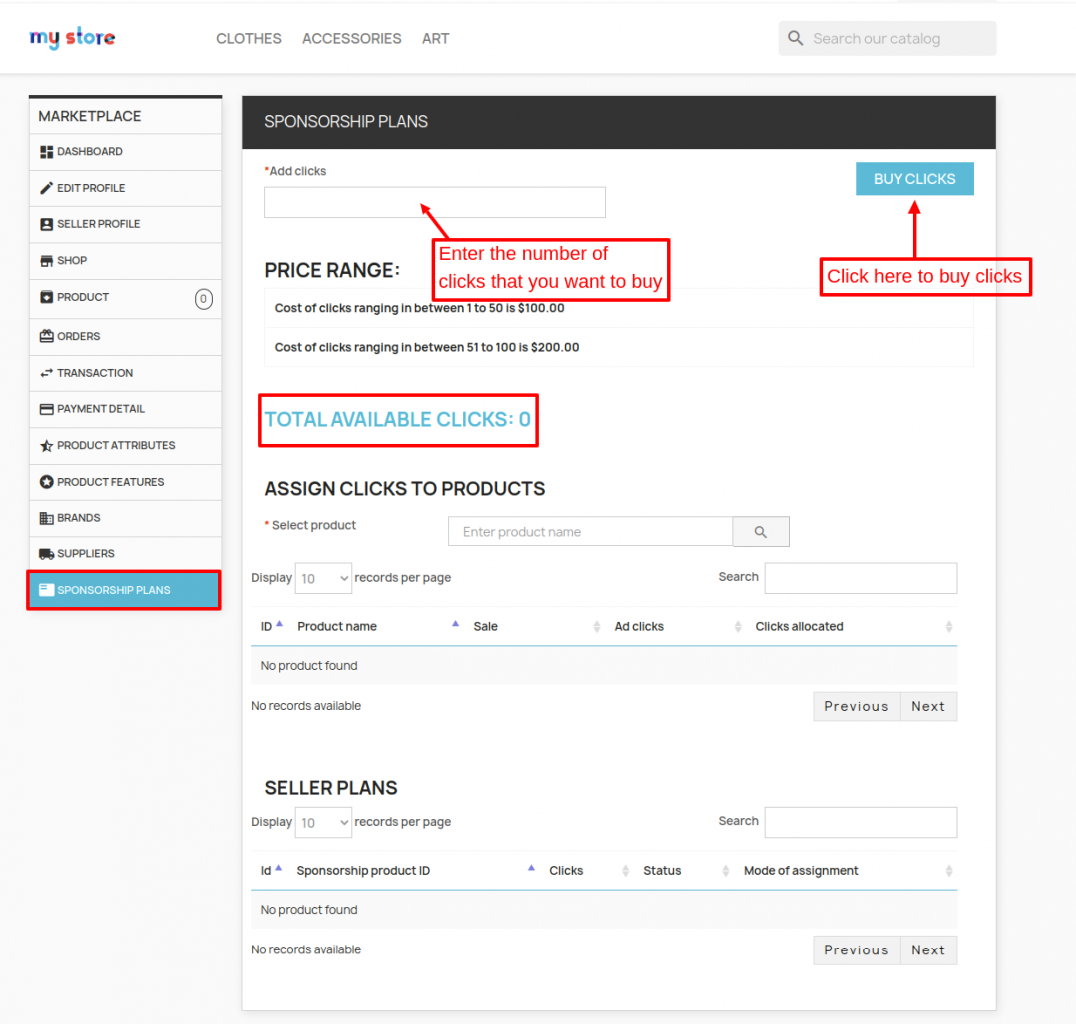The image size is (1076, 1024).
Task: Click the Payment Detail card icon
Action: click(46, 409)
